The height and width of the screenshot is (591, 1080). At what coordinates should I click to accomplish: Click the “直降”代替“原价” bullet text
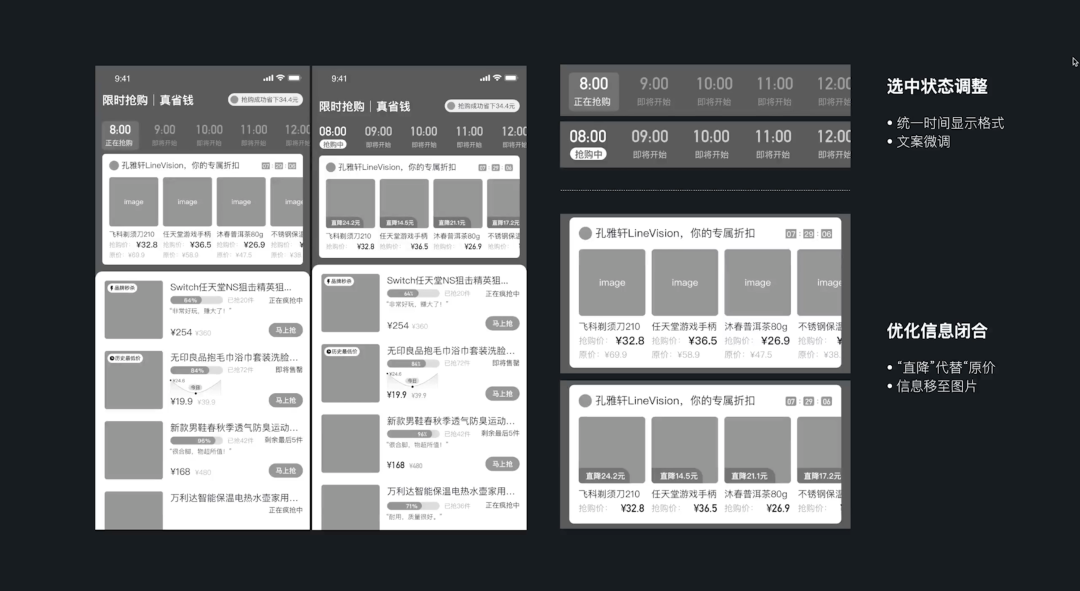tap(946, 368)
